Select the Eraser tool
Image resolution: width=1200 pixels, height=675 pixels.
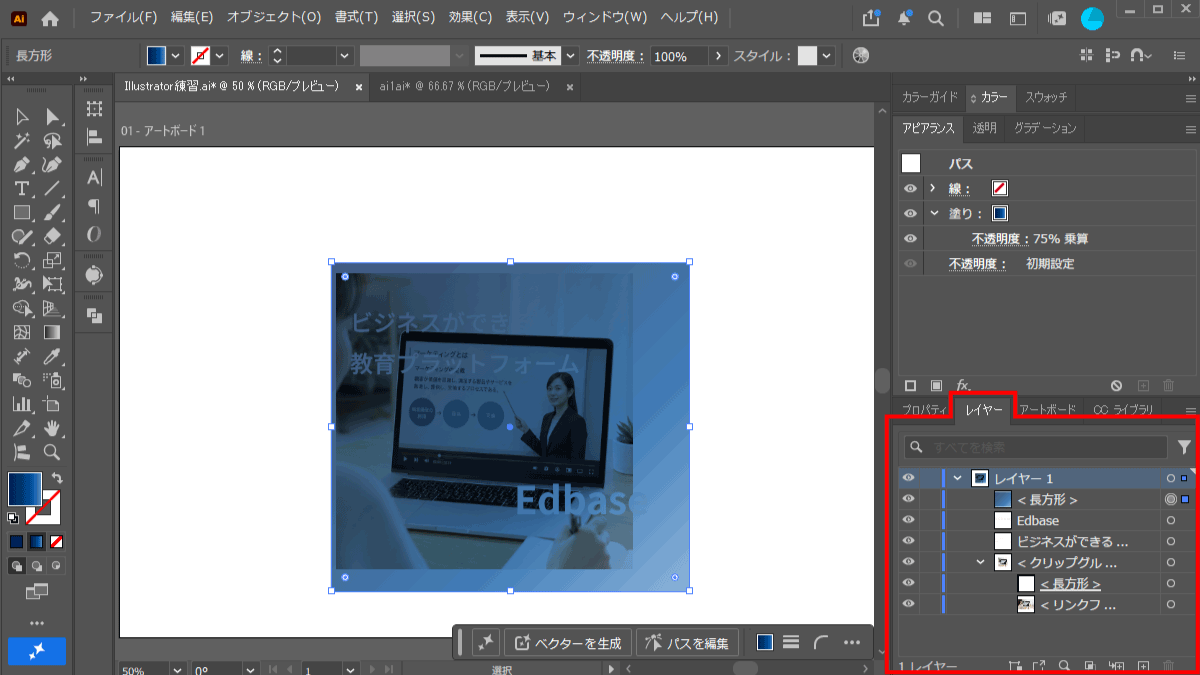[53, 237]
